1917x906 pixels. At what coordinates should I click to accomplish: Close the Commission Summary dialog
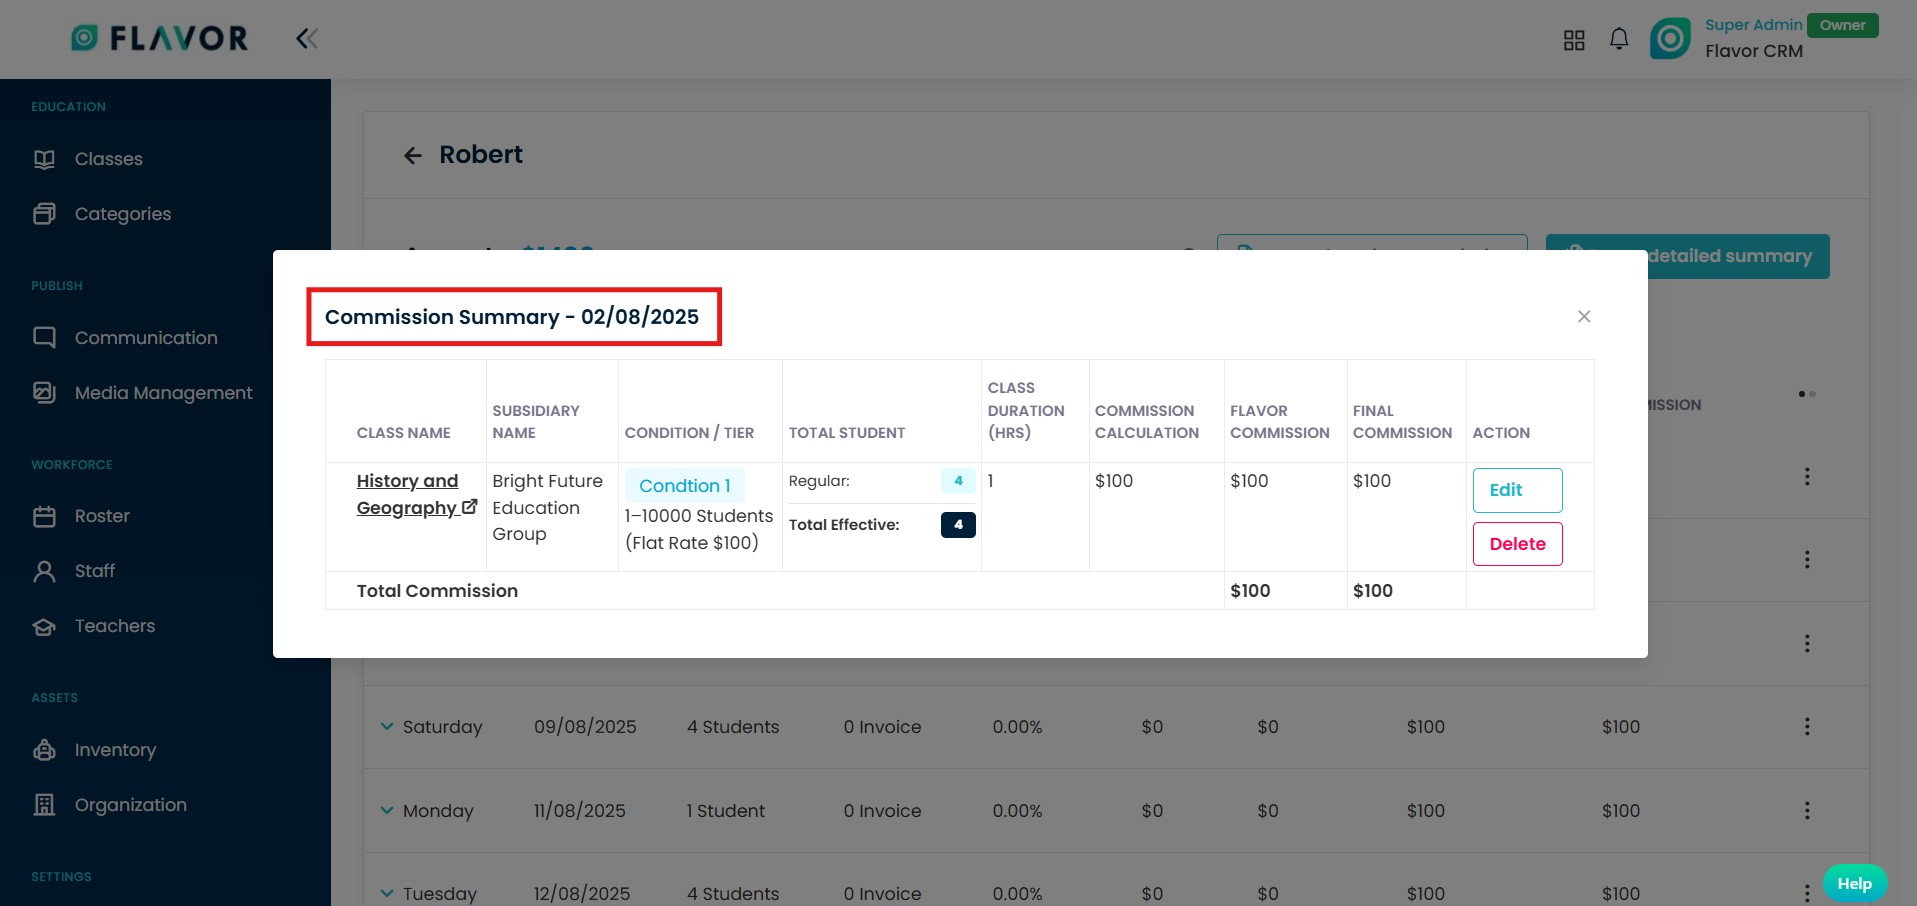pyautogui.click(x=1583, y=317)
